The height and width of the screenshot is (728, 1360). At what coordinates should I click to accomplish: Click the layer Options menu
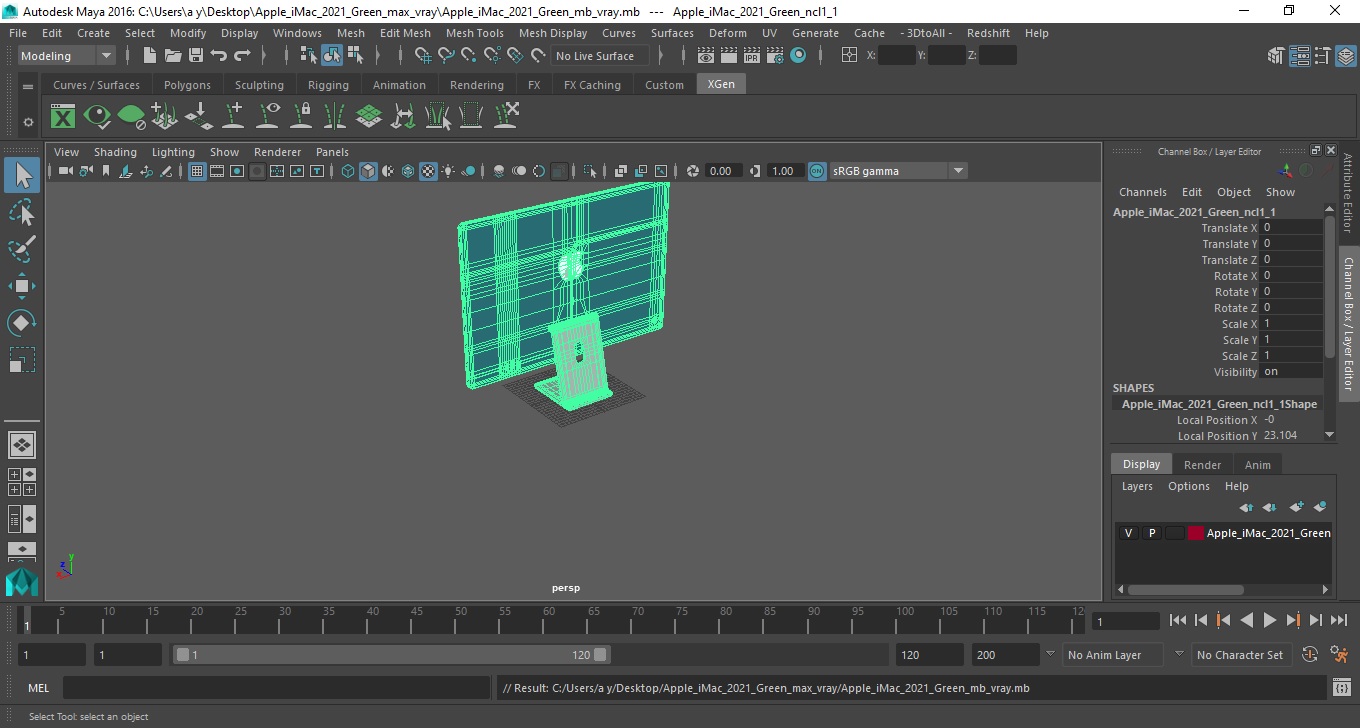[x=1189, y=486]
